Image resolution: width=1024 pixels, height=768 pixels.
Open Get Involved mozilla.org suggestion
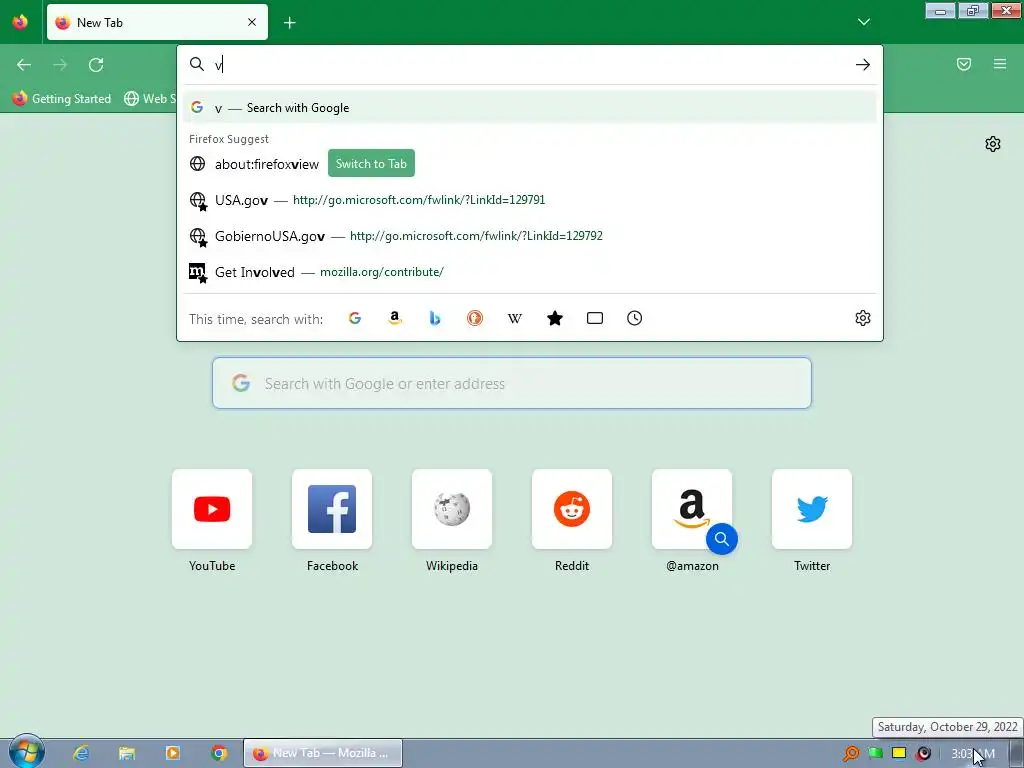[530, 272]
